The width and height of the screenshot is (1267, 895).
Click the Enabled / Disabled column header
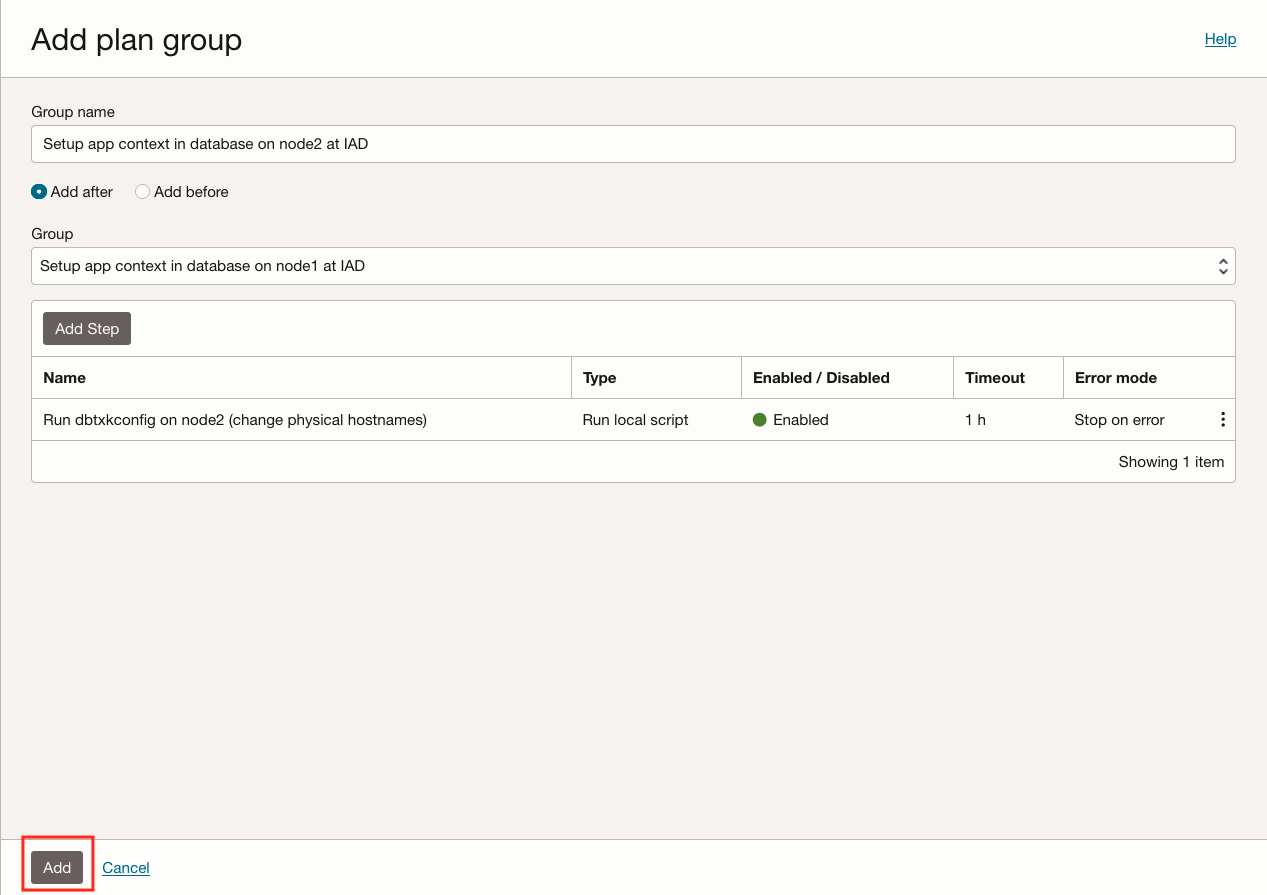point(821,378)
